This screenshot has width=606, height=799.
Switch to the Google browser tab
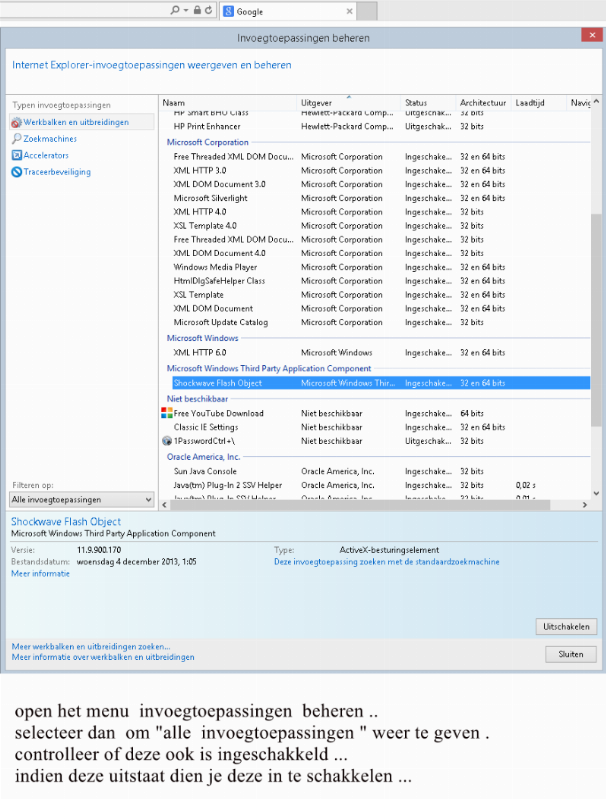click(x=285, y=11)
